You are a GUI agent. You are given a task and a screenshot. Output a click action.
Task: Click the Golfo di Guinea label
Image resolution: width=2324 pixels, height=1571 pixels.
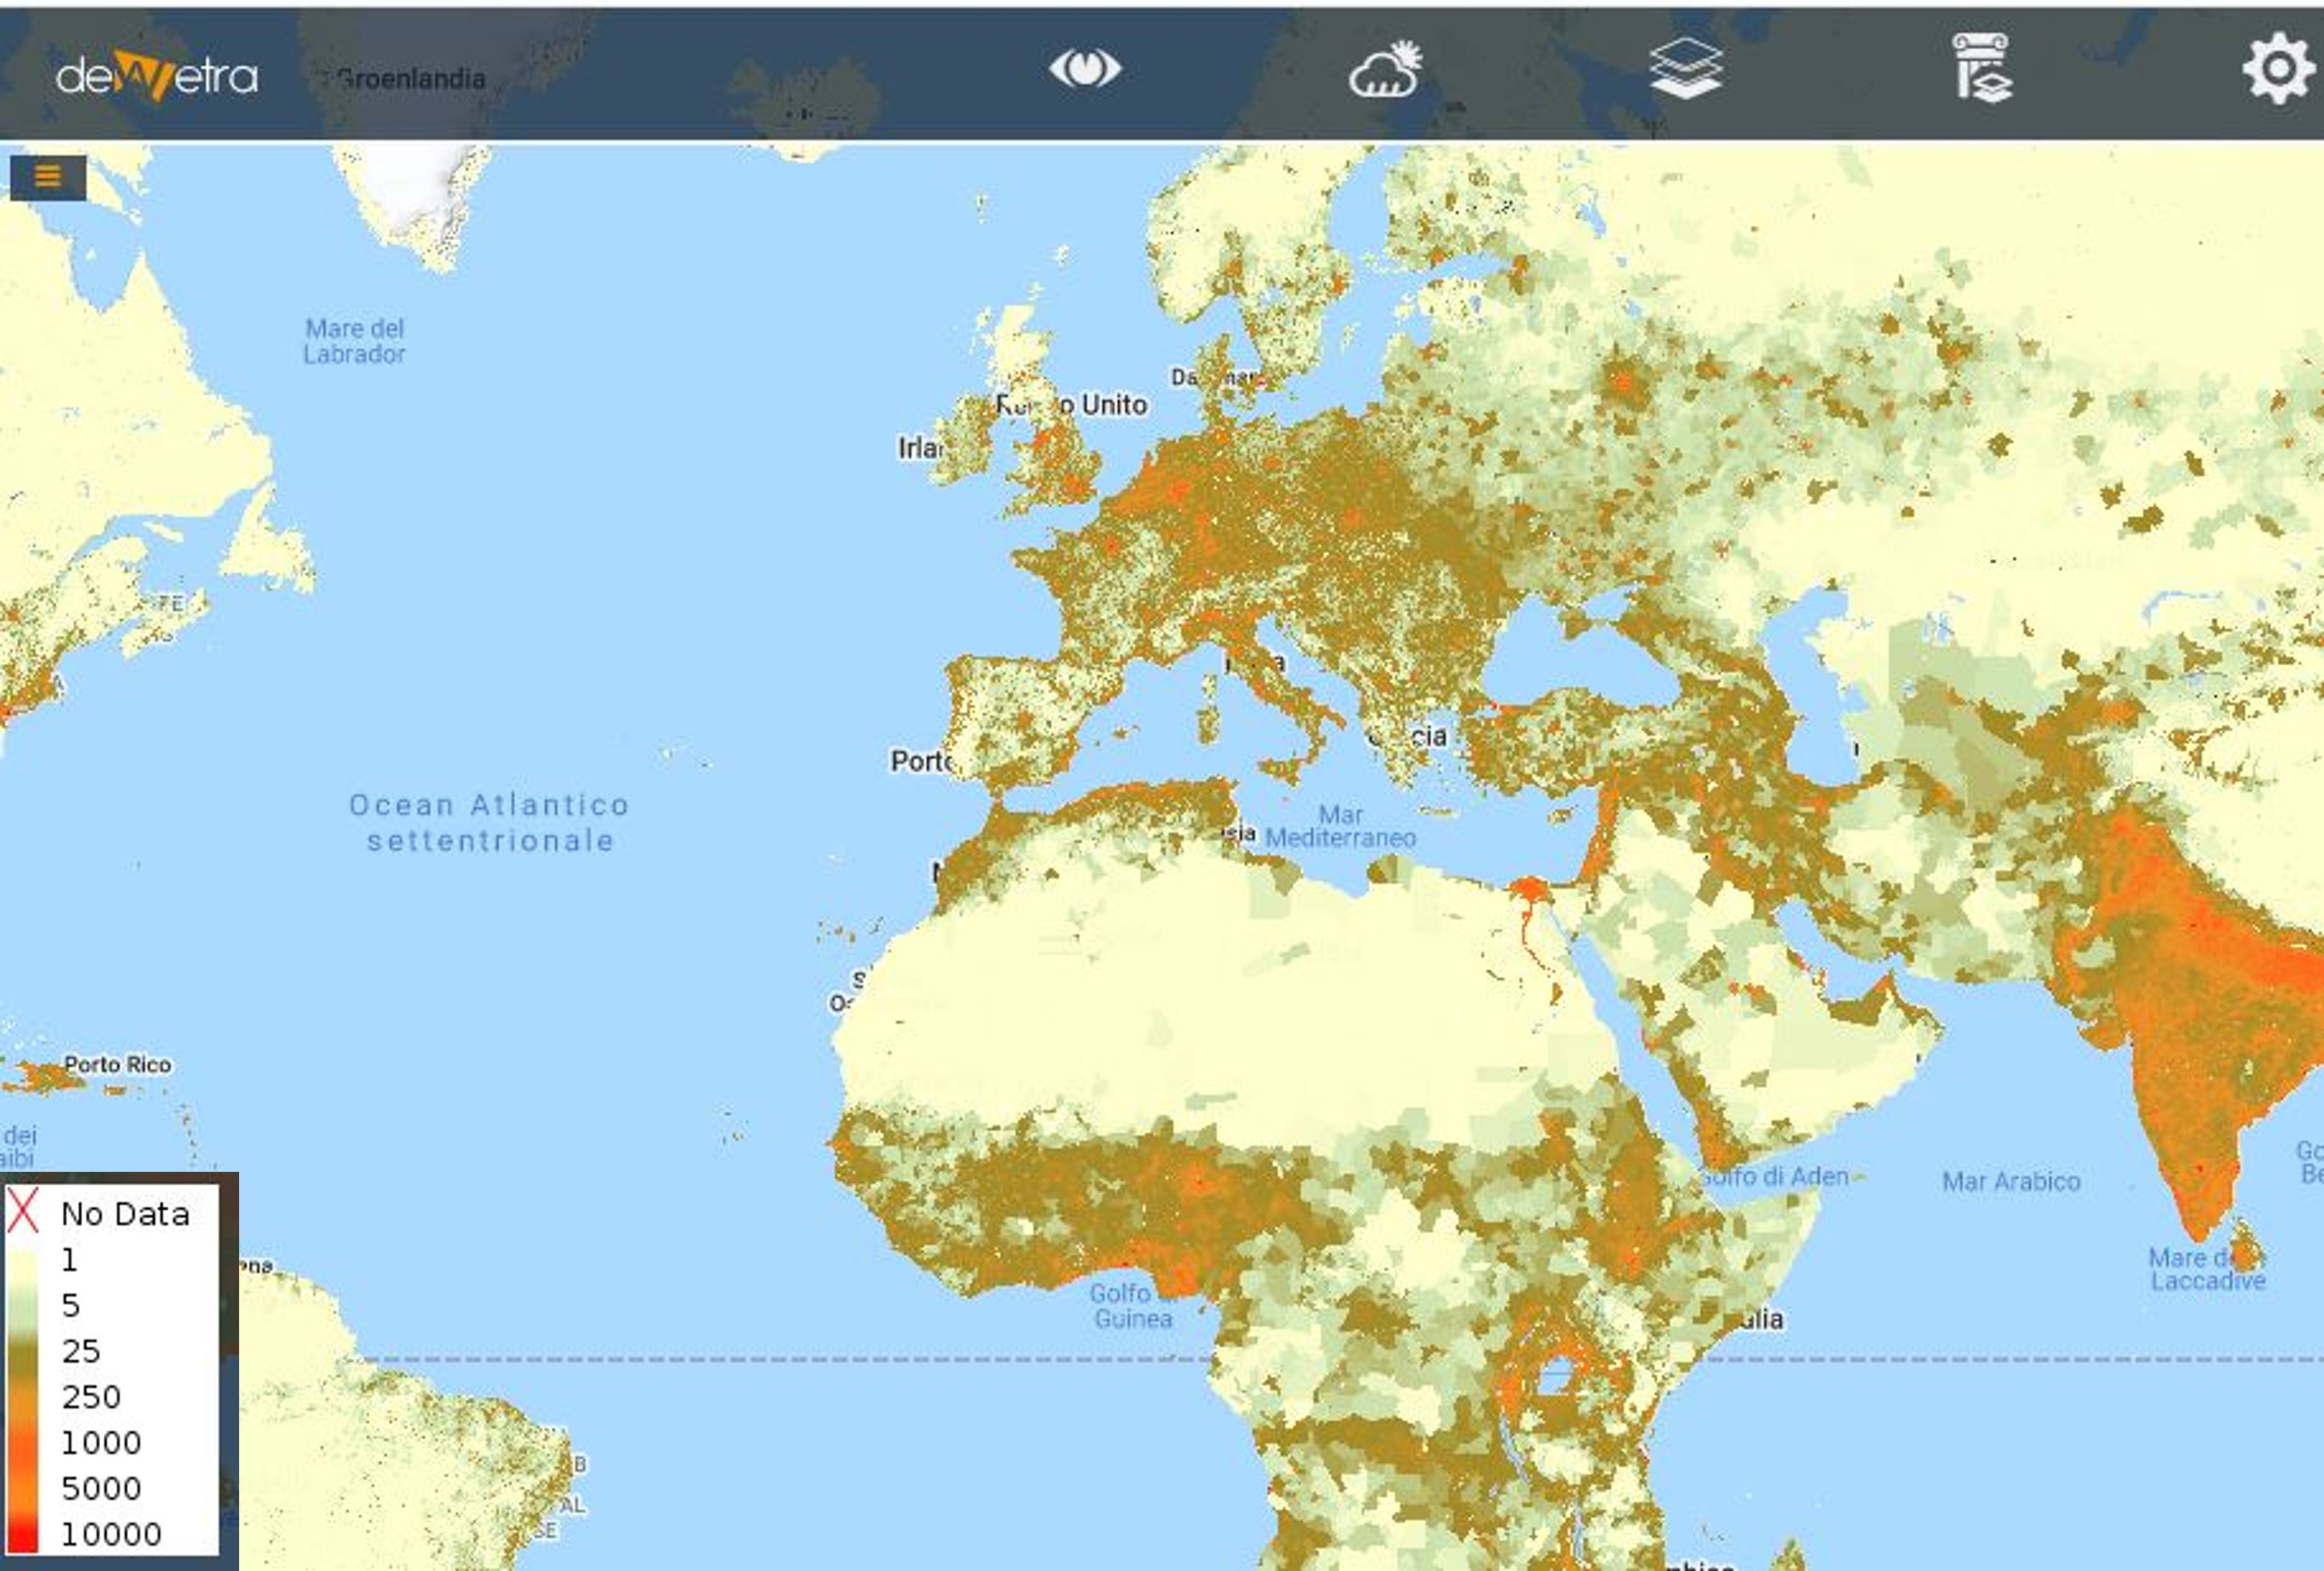coord(1132,1306)
